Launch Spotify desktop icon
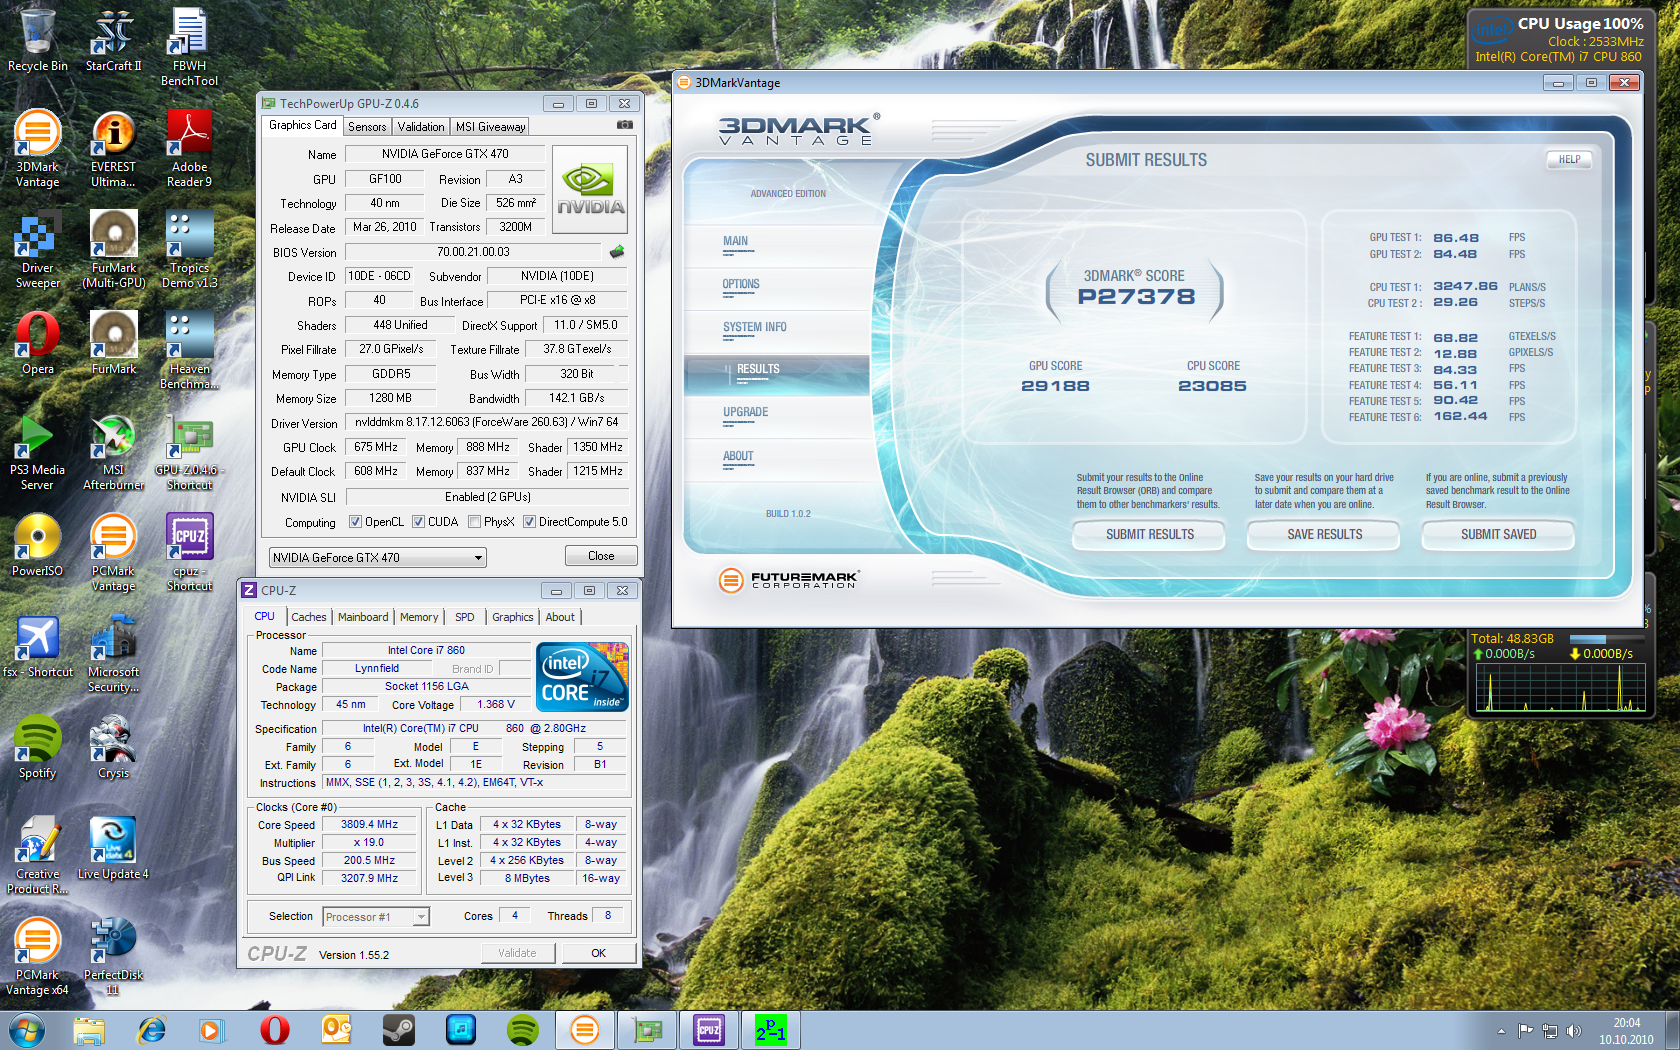 click(38, 747)
